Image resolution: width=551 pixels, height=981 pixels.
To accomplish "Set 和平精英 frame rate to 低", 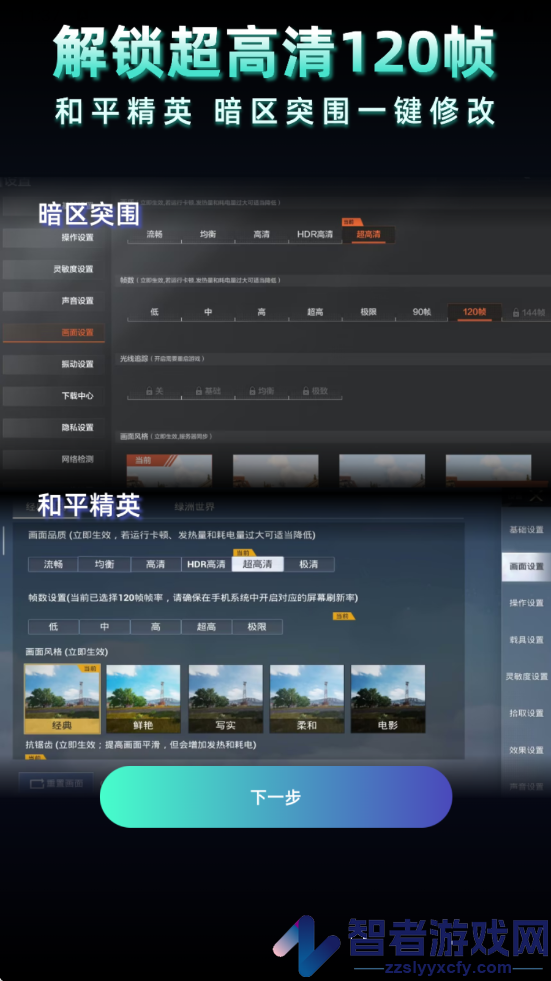I will pyautogui.click(x=53, y=626).
